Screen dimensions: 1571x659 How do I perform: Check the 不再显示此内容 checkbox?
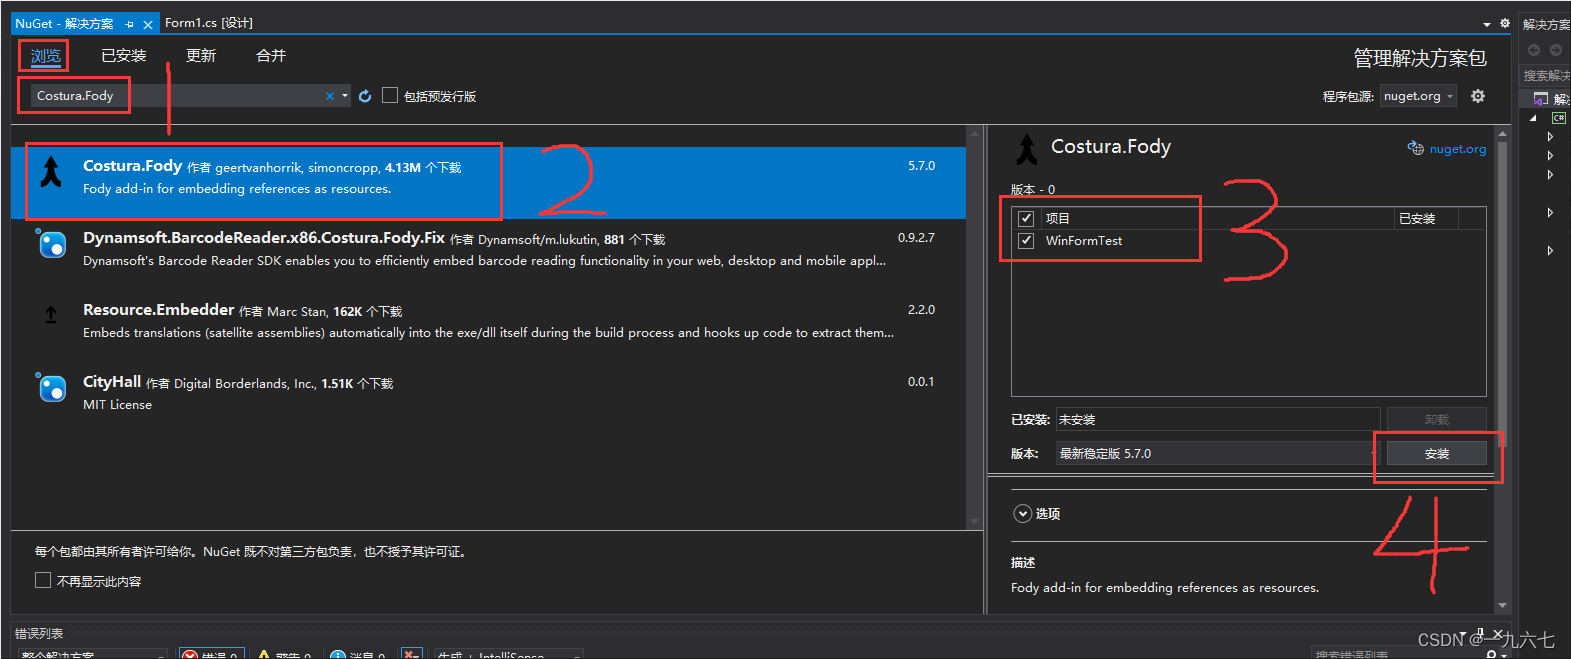[x=43, y=580]
